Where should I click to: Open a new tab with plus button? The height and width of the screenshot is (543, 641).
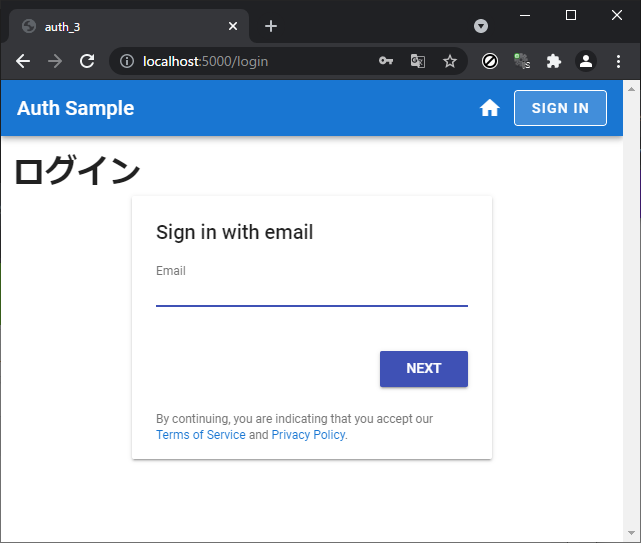click(271, 26)
